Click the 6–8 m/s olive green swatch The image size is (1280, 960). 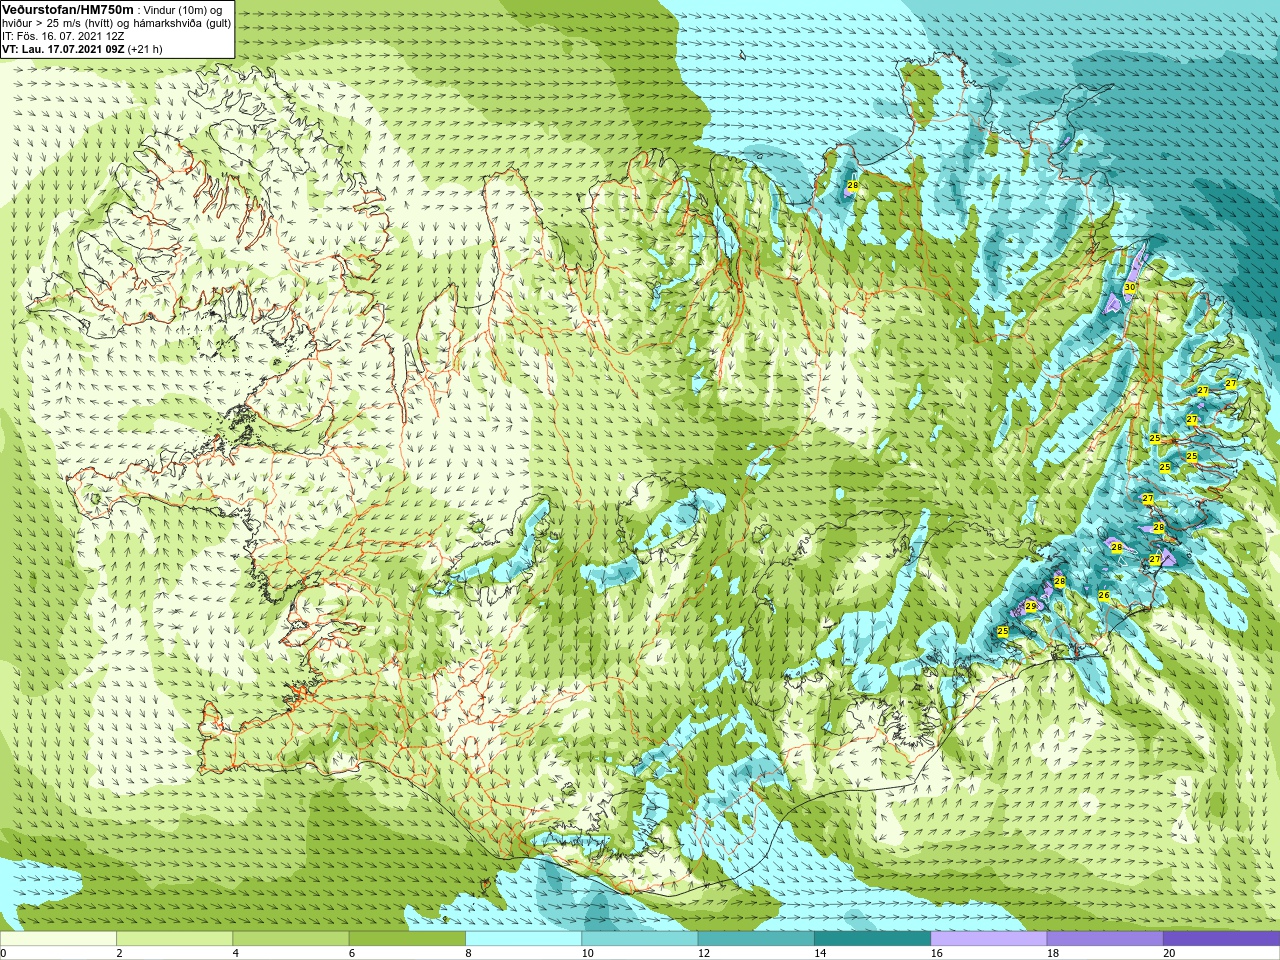407,939
